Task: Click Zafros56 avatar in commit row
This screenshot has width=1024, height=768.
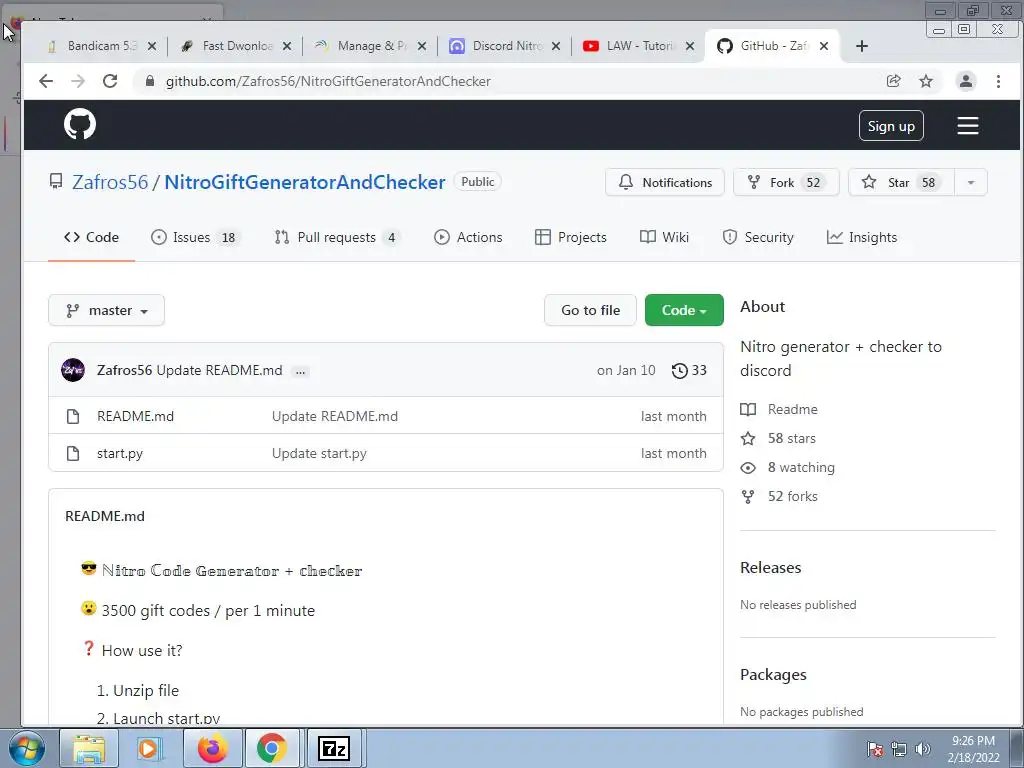Action: click(x=73, y=370)
